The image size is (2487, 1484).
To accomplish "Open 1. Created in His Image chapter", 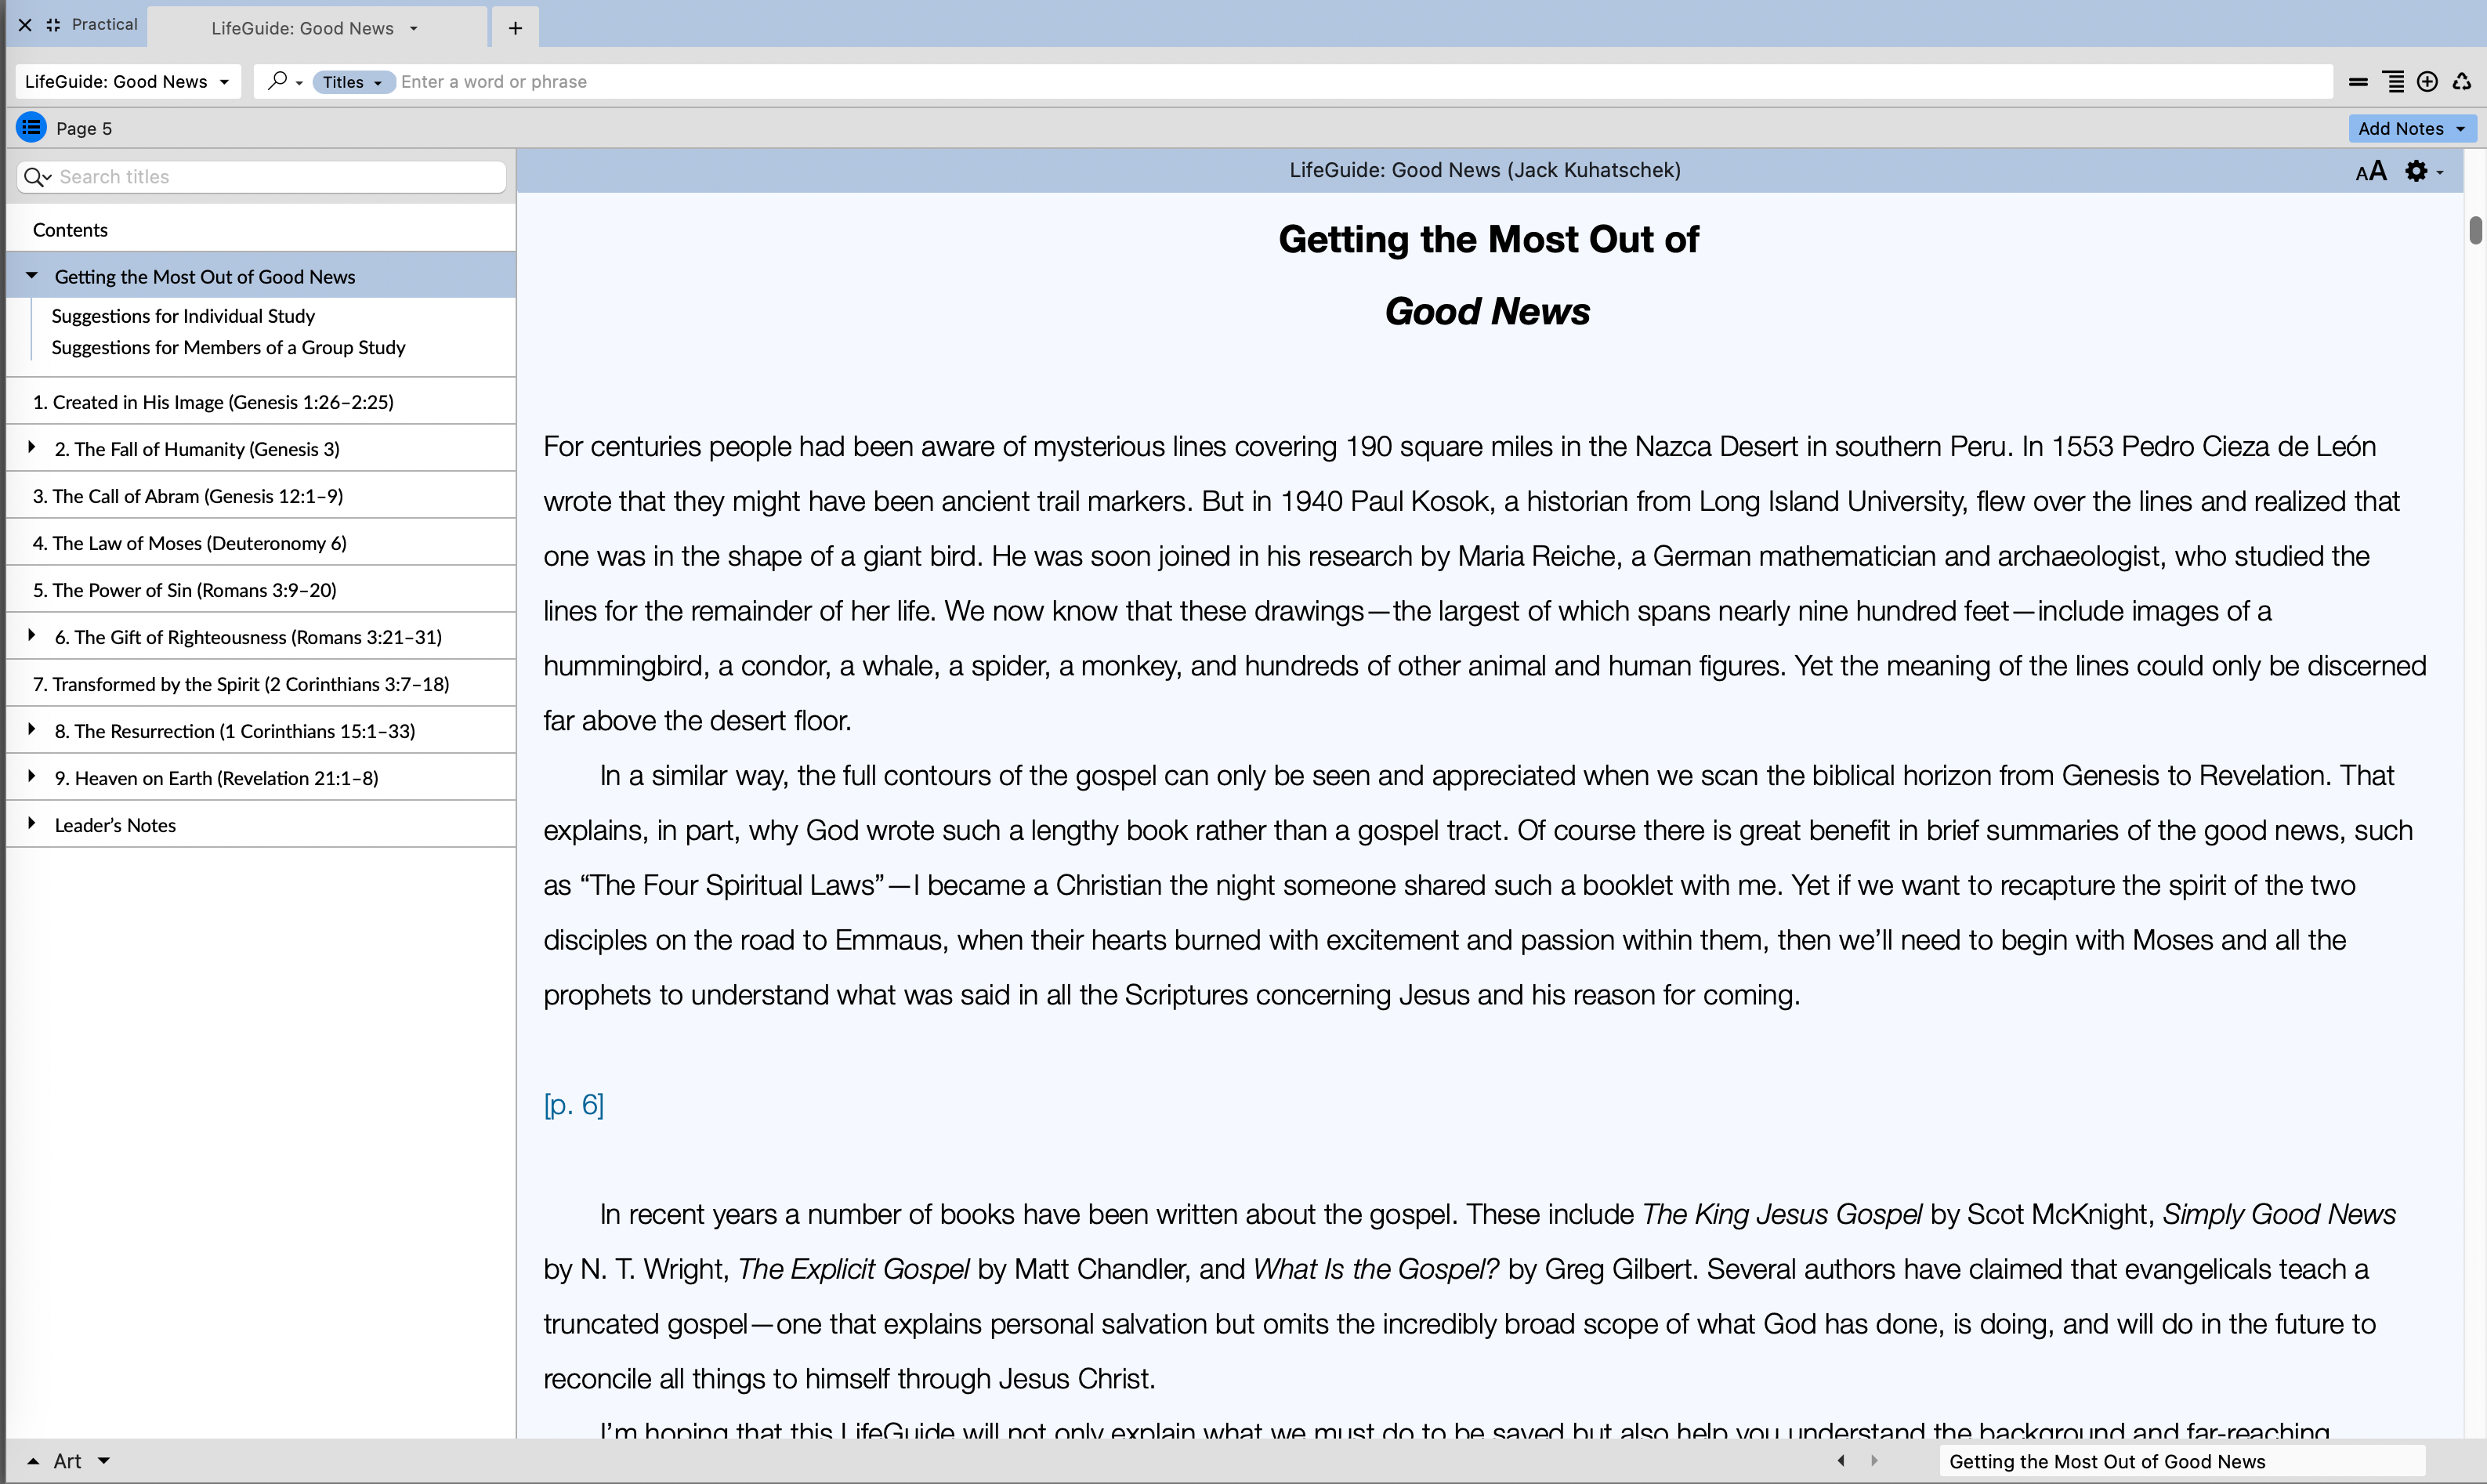I will coord(213,402).
